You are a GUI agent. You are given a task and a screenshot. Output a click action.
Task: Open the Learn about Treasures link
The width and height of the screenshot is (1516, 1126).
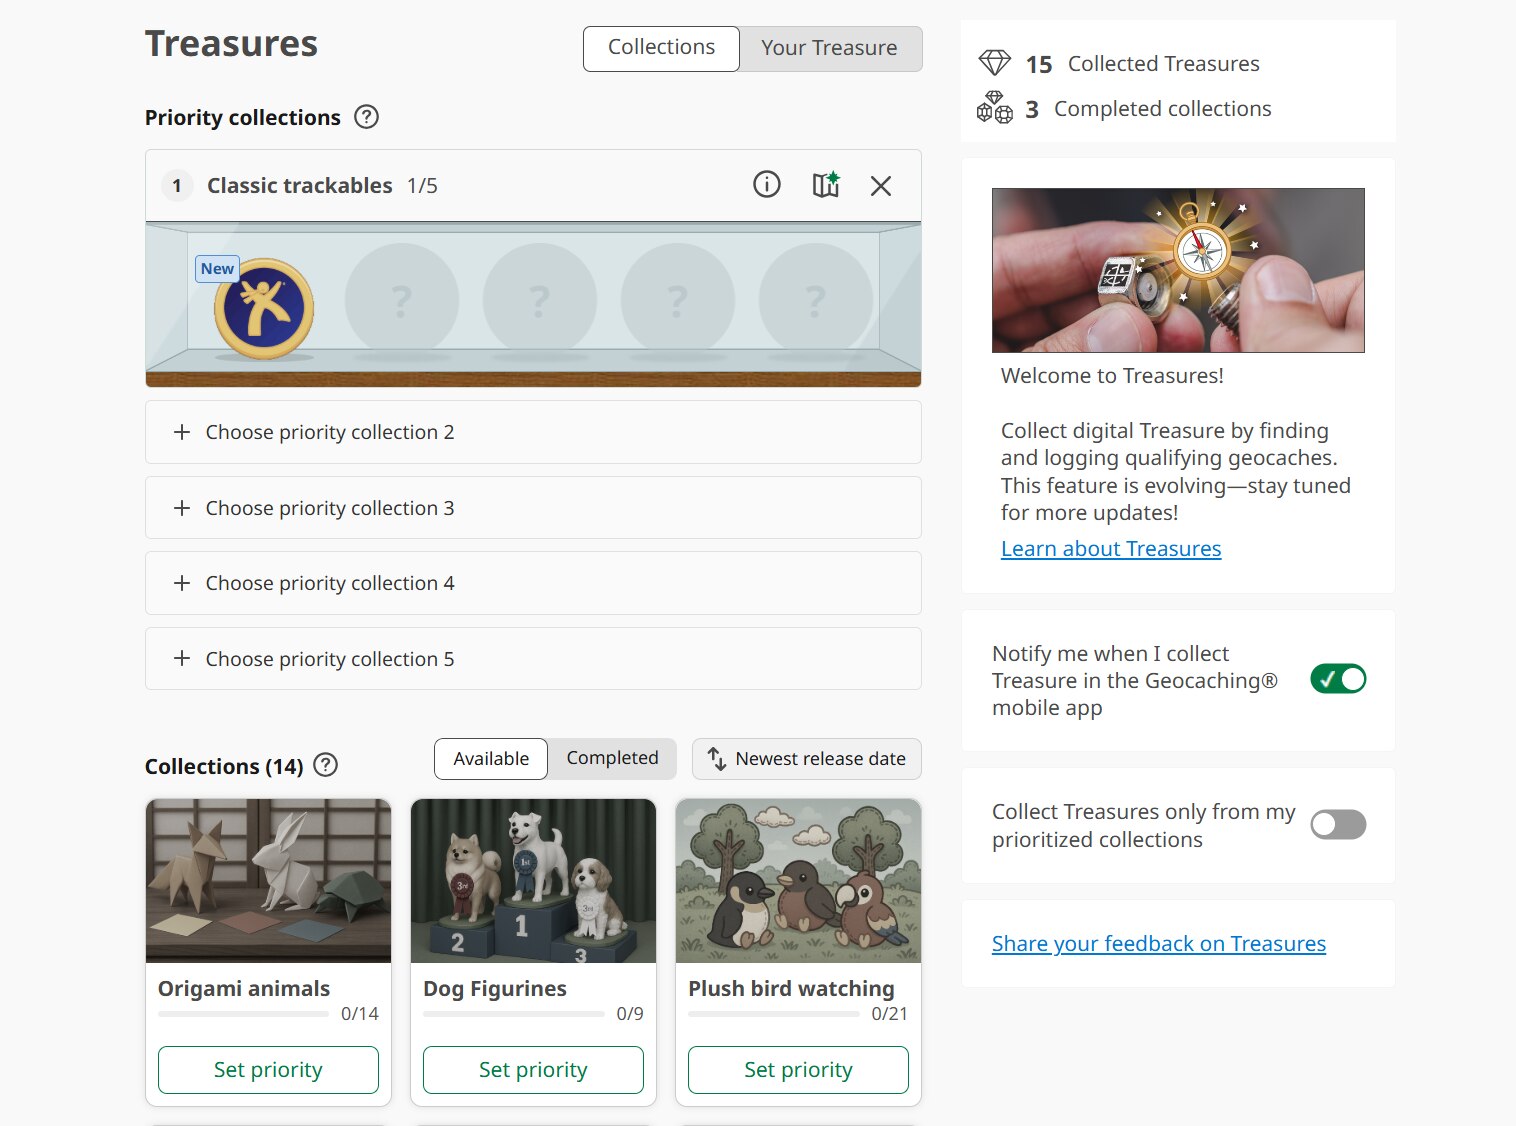tap(1110, 549)
